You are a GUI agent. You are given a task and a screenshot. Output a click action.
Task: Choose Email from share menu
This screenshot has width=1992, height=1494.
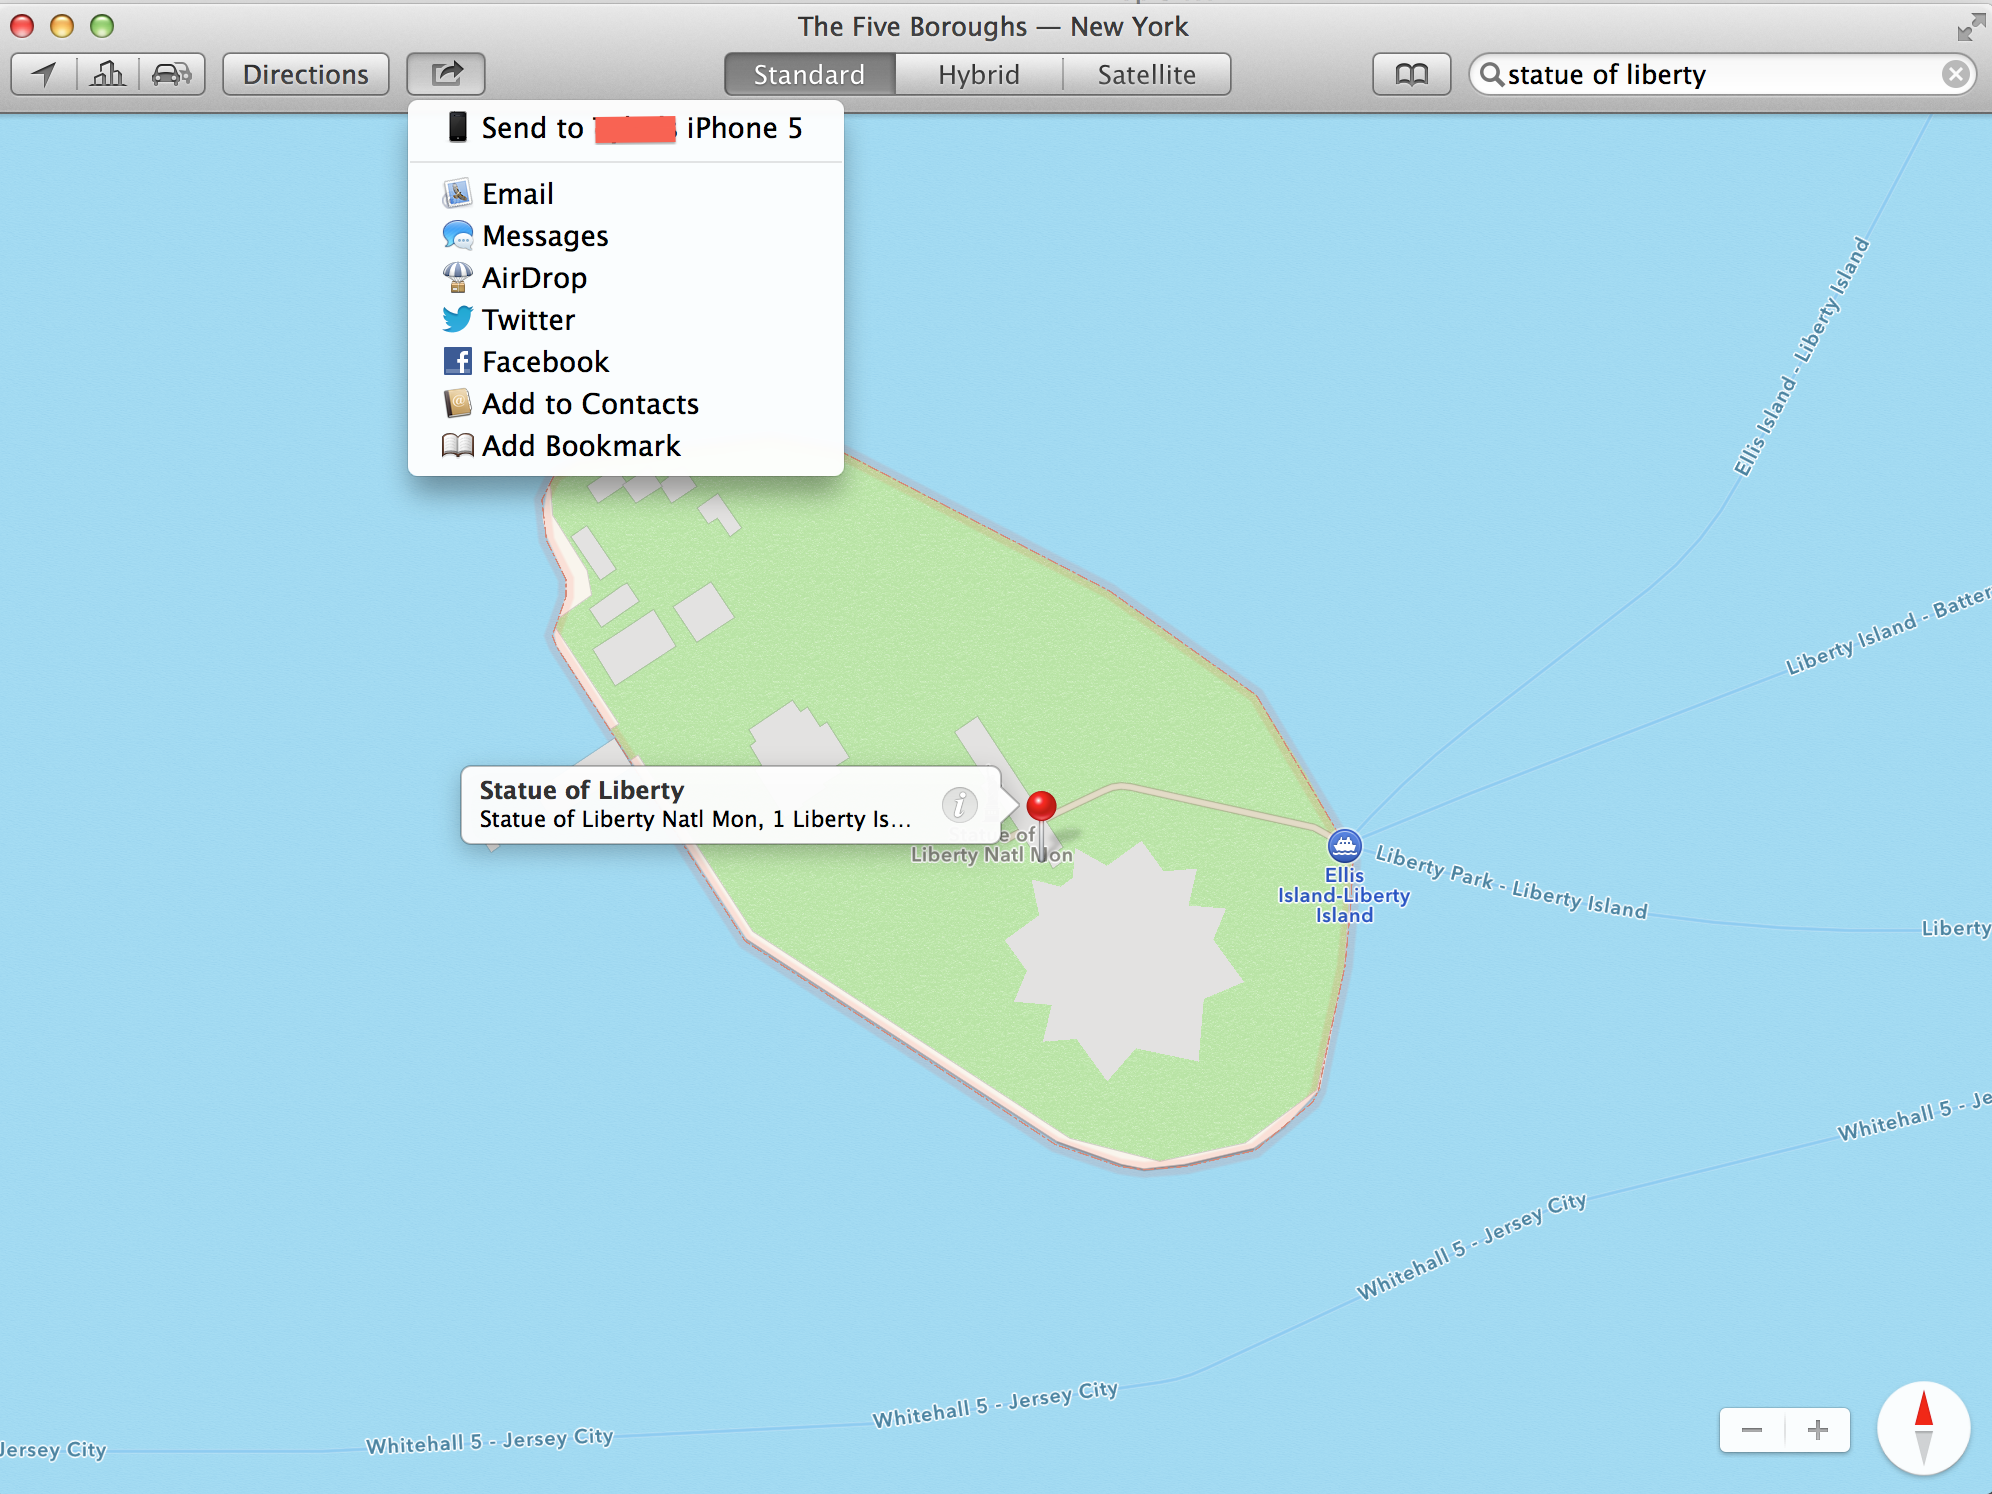tap(626, 194)
